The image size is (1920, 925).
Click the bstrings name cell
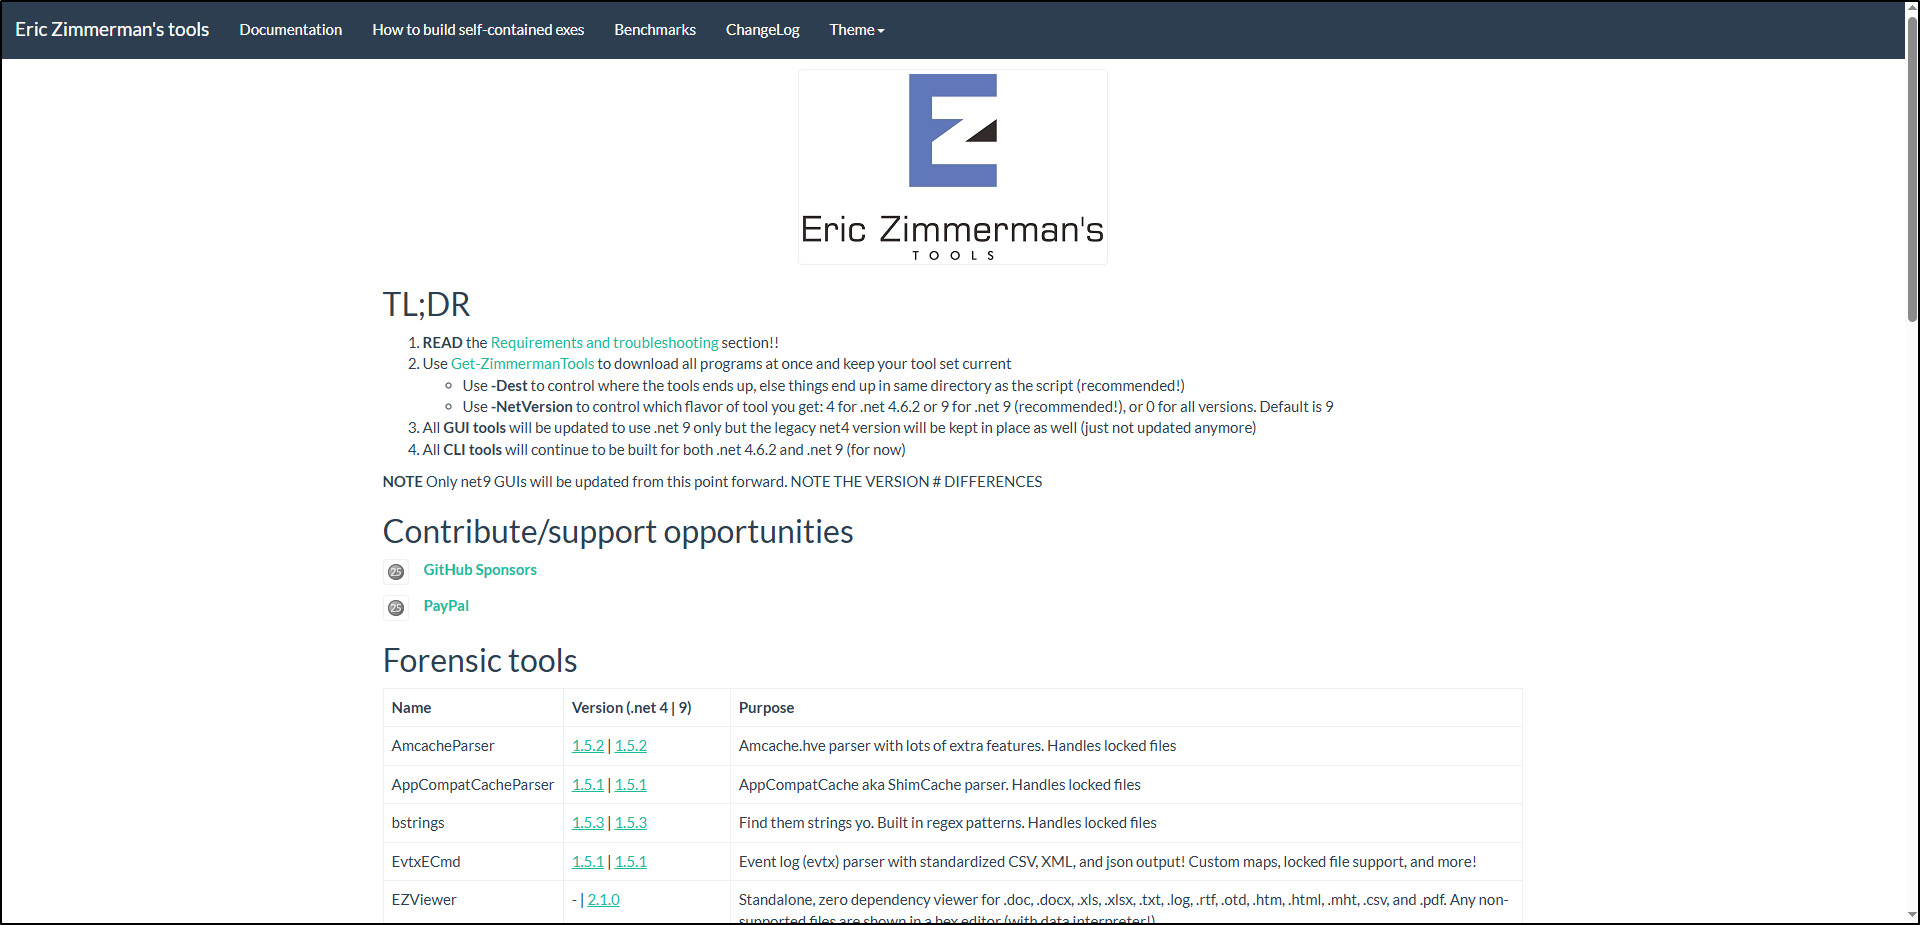pos(473,823)
